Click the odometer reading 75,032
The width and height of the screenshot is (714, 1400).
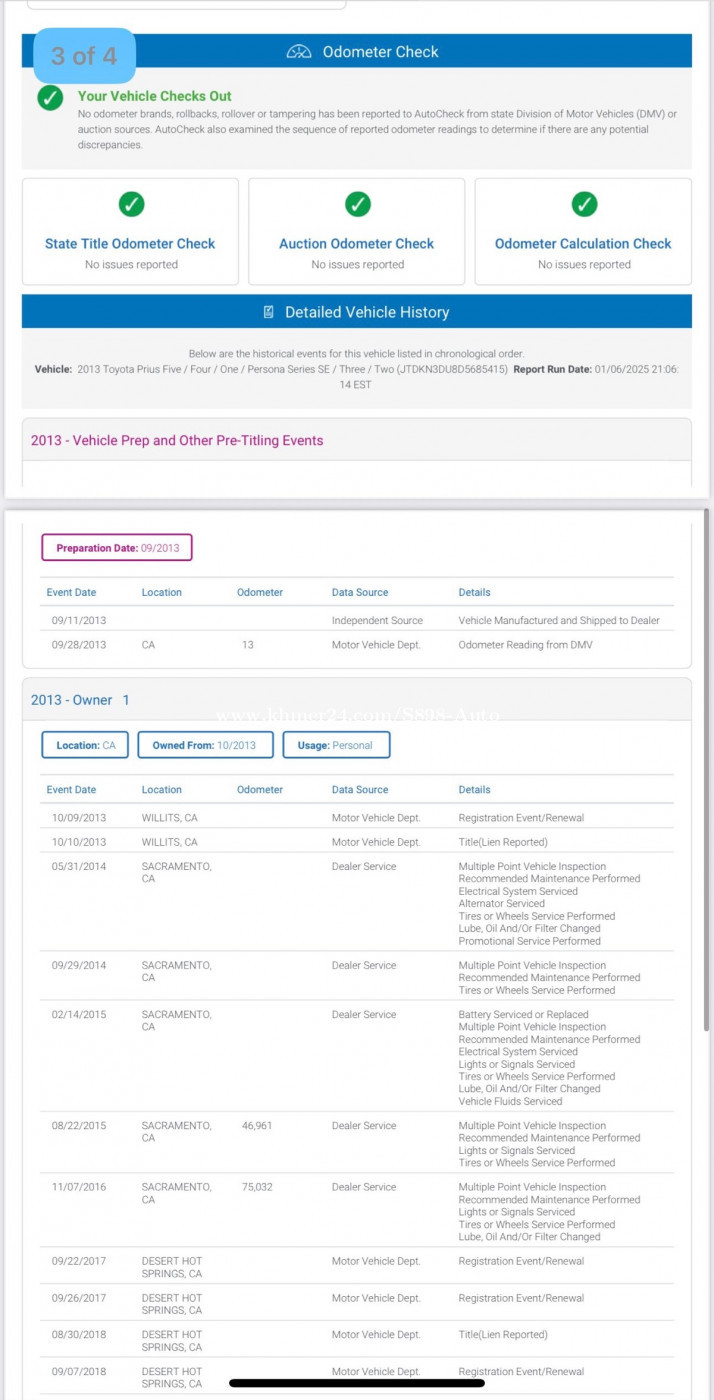click(257, 1187)
